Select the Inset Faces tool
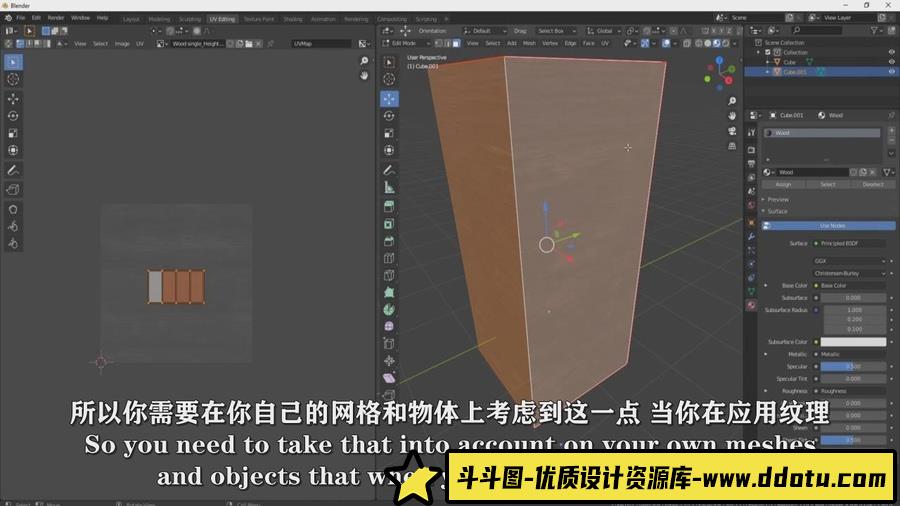Image resolution: width=900 pixels, height=506 pixels. (389, 224)
